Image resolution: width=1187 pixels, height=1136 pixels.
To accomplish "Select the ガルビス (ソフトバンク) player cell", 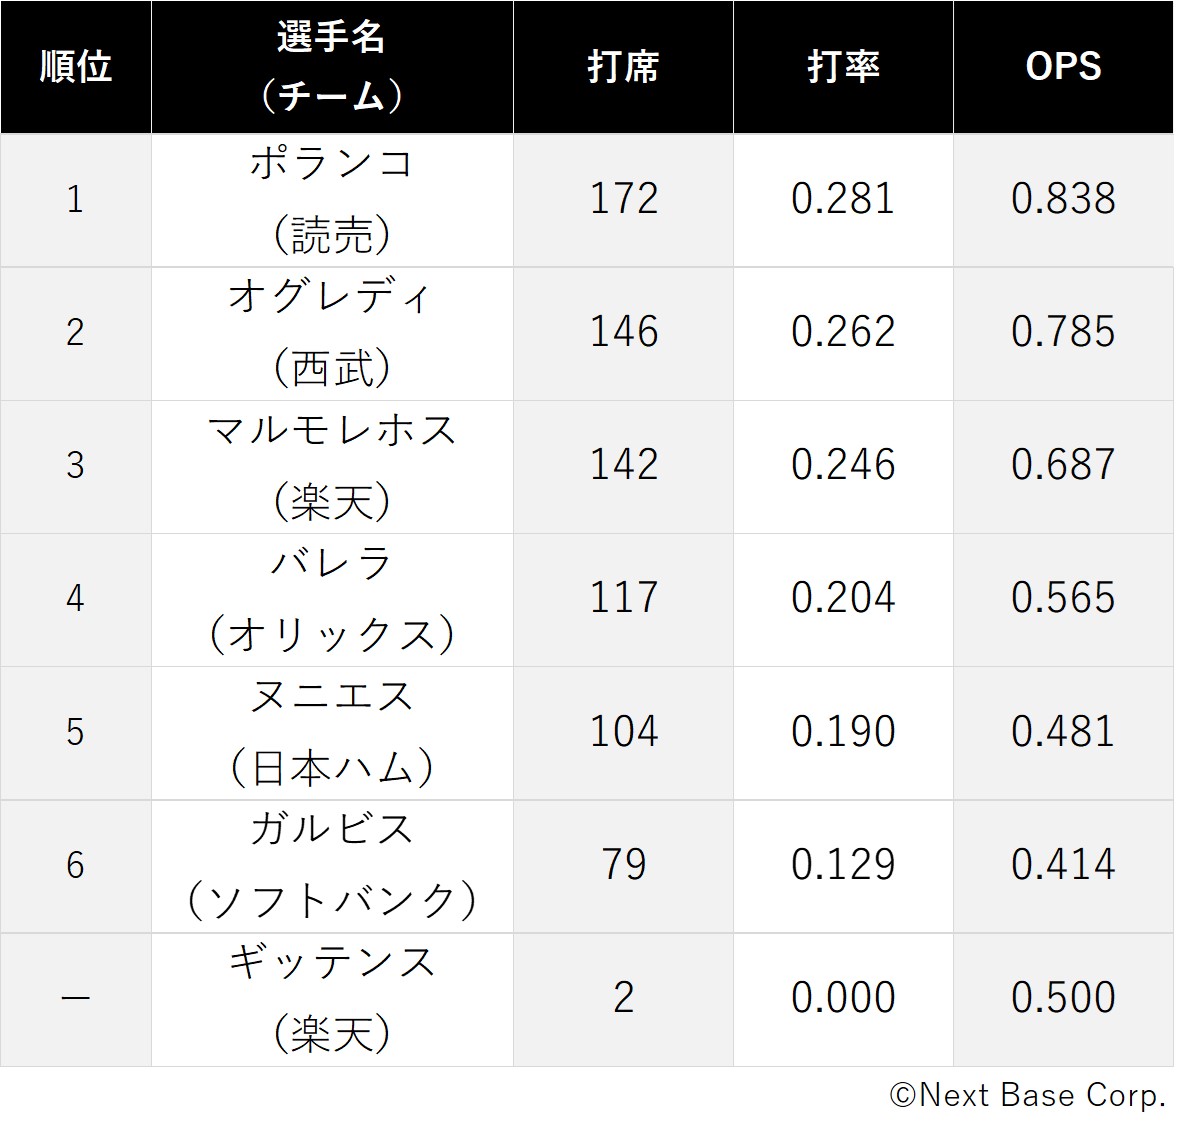I will (x=332, y=867).
